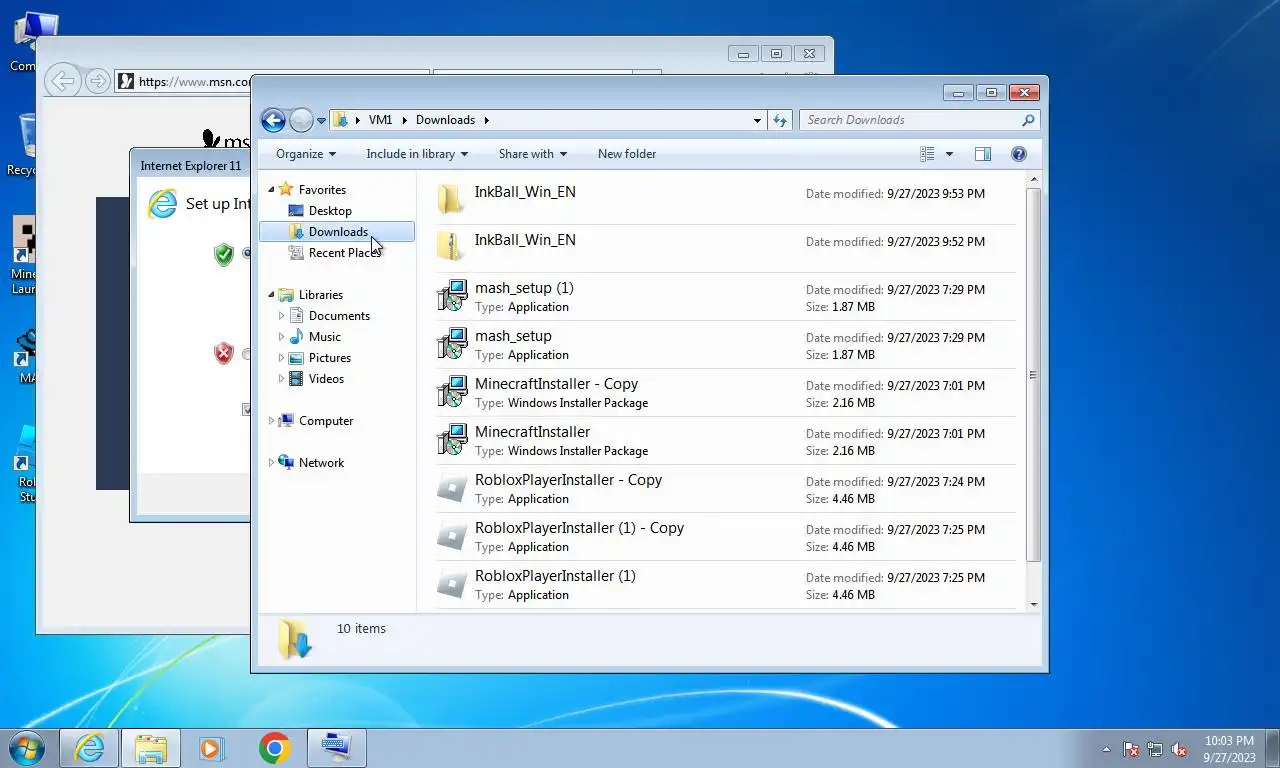Expand the Documents library
Image resolution: width=1280 pixels, height=768 pixels.
(281, 316)
